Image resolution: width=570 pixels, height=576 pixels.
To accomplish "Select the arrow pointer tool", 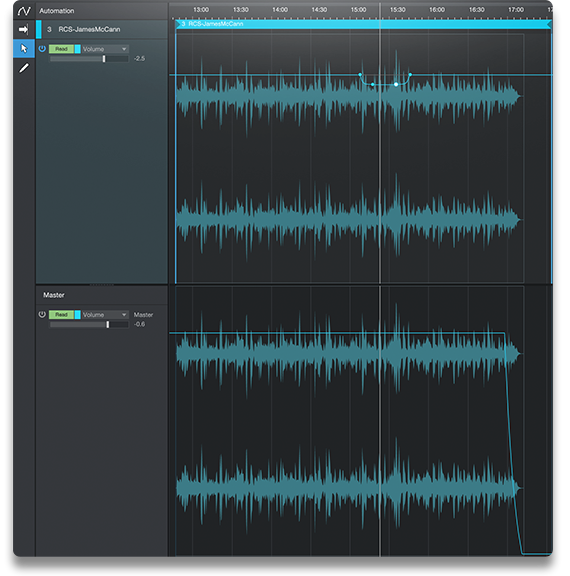I will tap(24, 48).
